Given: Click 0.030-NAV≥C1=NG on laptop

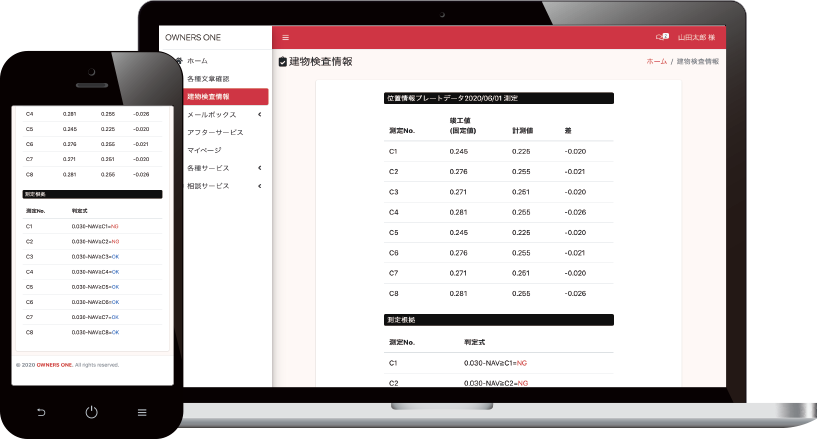Looking at the screenshot, I should click(x=496, y=363).
